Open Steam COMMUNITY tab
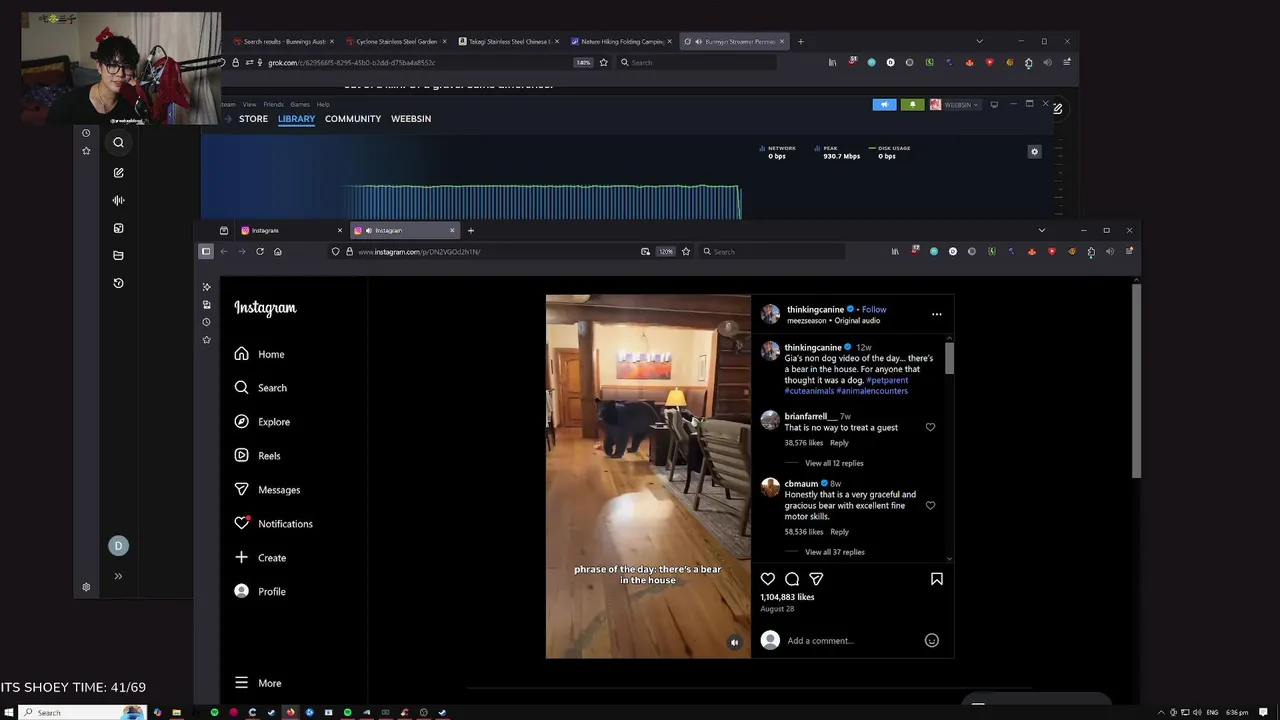This screenshot has height=720, width=1280. point(353,119)
